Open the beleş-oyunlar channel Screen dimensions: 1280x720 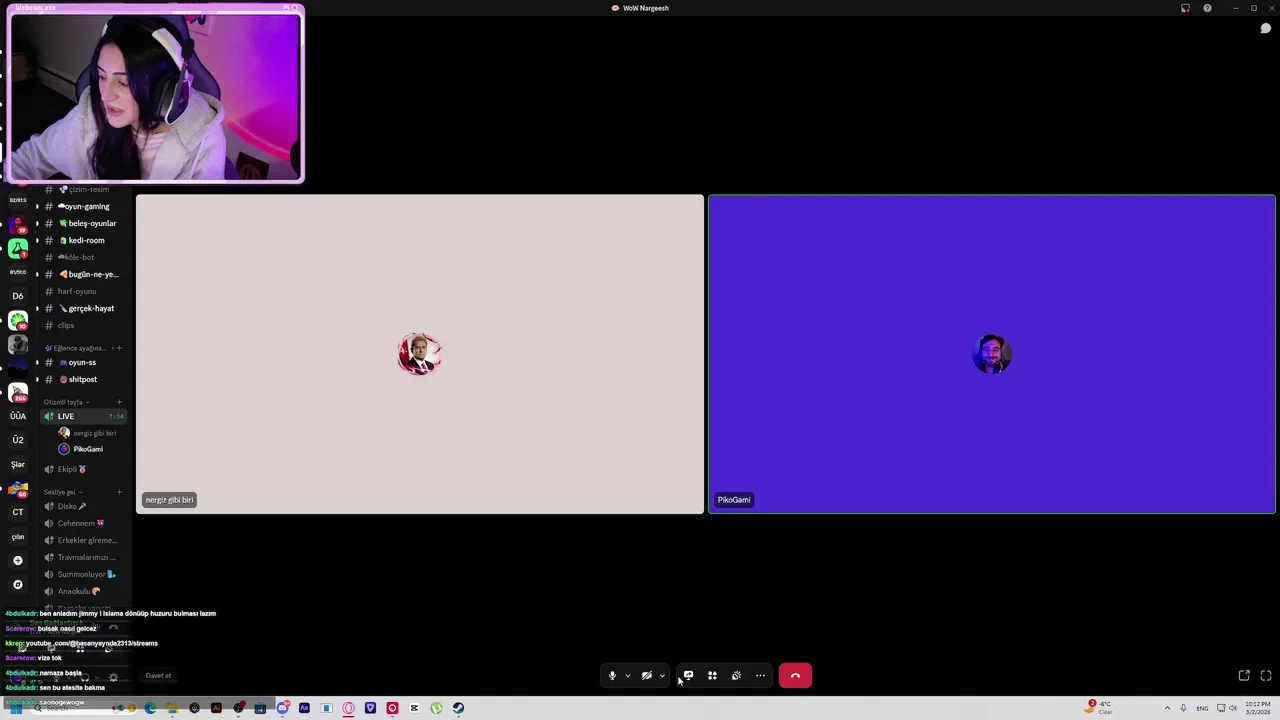[x=84, y=224]
